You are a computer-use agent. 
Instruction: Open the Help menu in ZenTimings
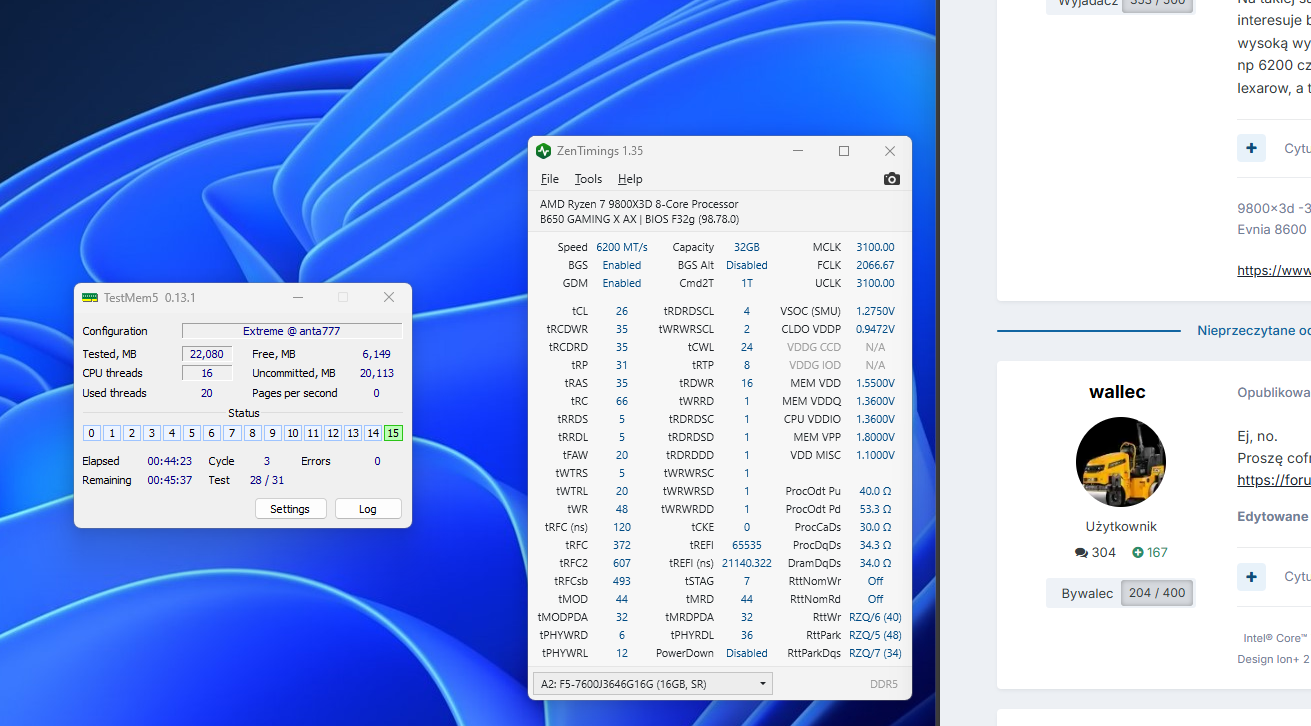point(630,179)
